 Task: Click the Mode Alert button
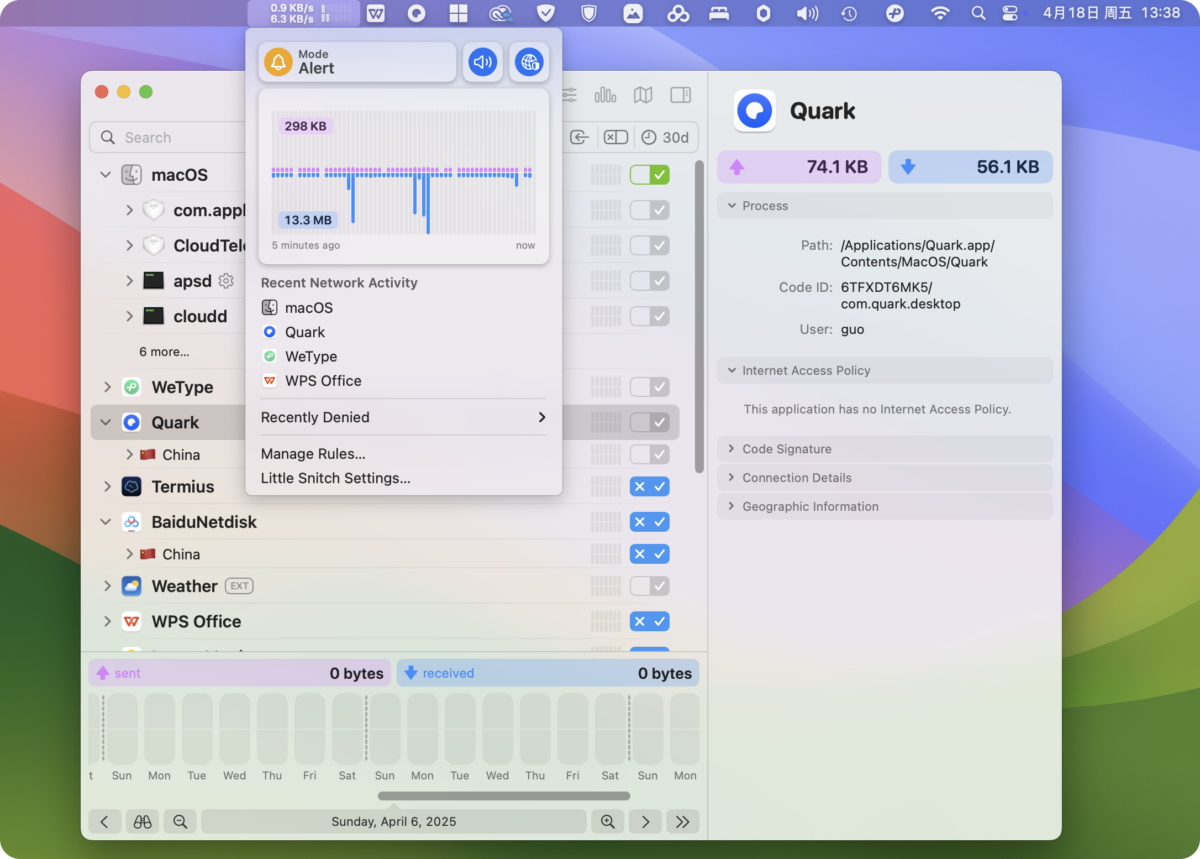(357, 62)
